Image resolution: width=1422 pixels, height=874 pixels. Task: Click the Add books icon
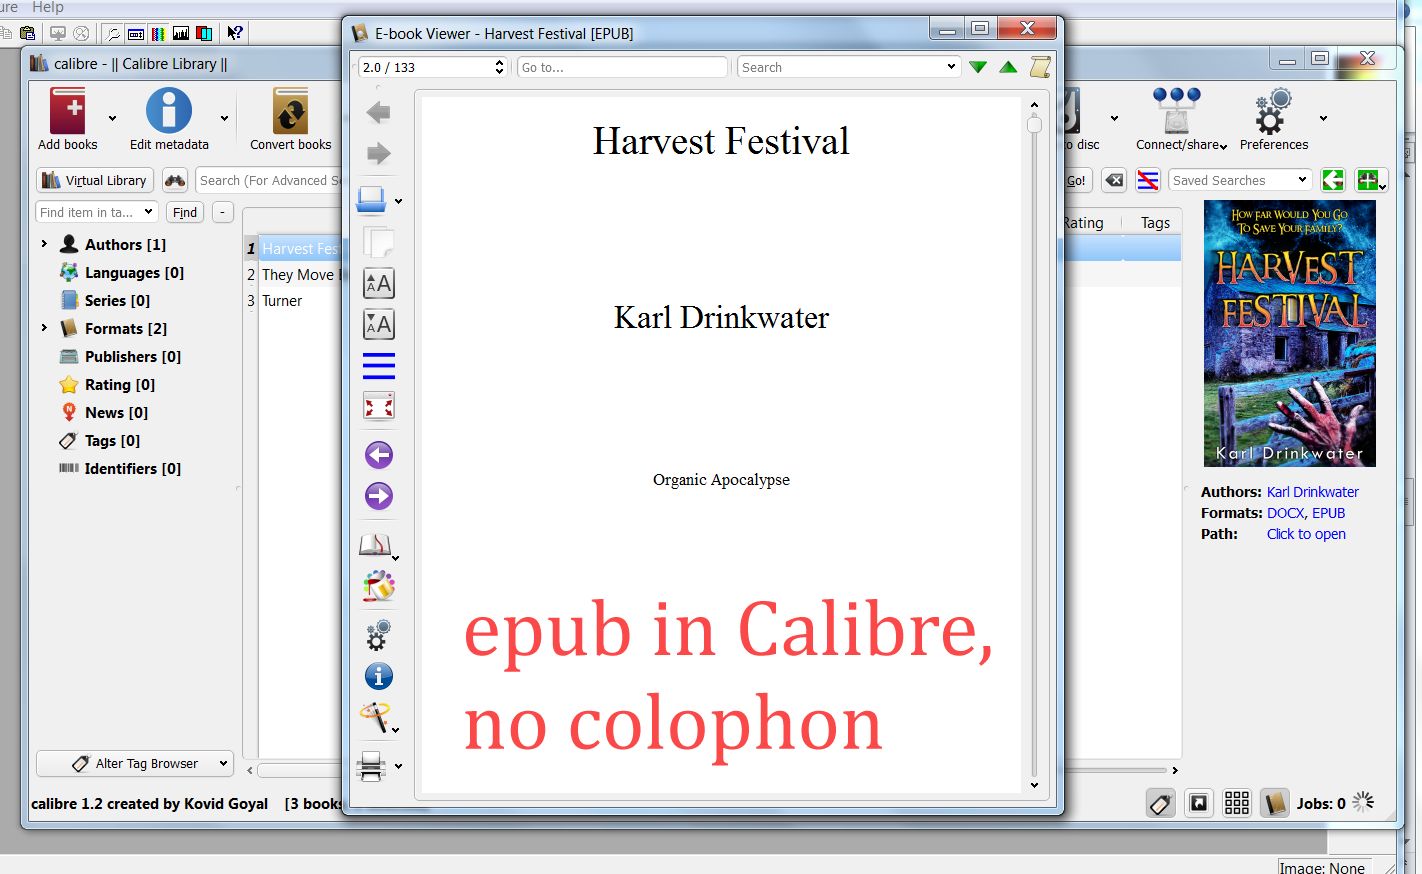pos(68,110)
